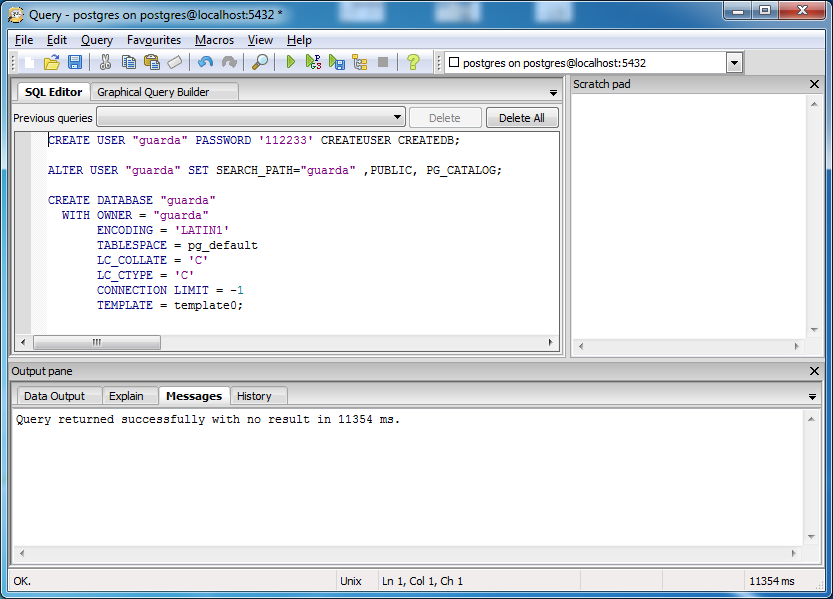Clear the edit window with the eraser icon
833x599 pixels.
(173, 62)
